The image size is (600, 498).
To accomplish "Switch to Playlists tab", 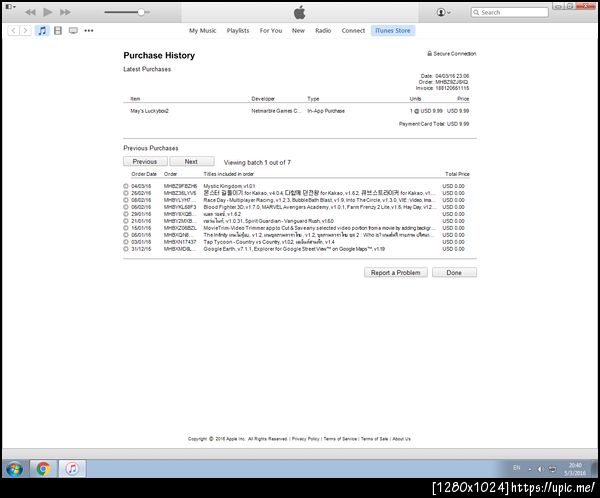I will tap(238, 31).
